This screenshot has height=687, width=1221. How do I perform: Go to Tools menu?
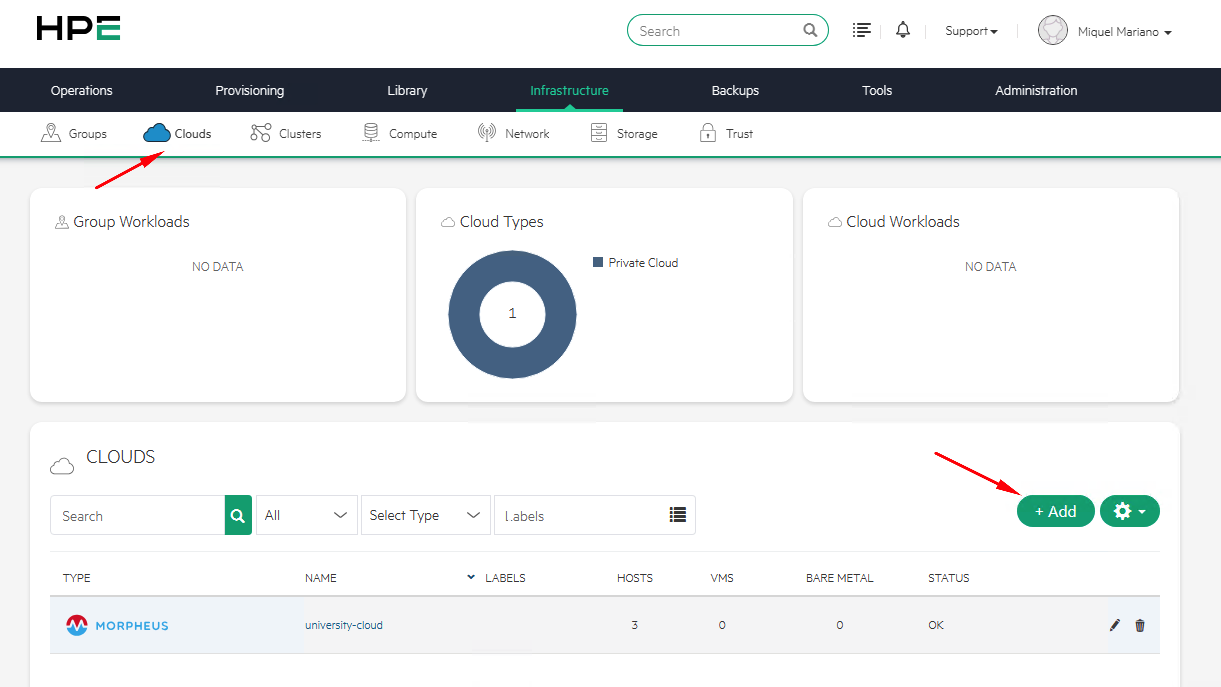pos(877,90)
